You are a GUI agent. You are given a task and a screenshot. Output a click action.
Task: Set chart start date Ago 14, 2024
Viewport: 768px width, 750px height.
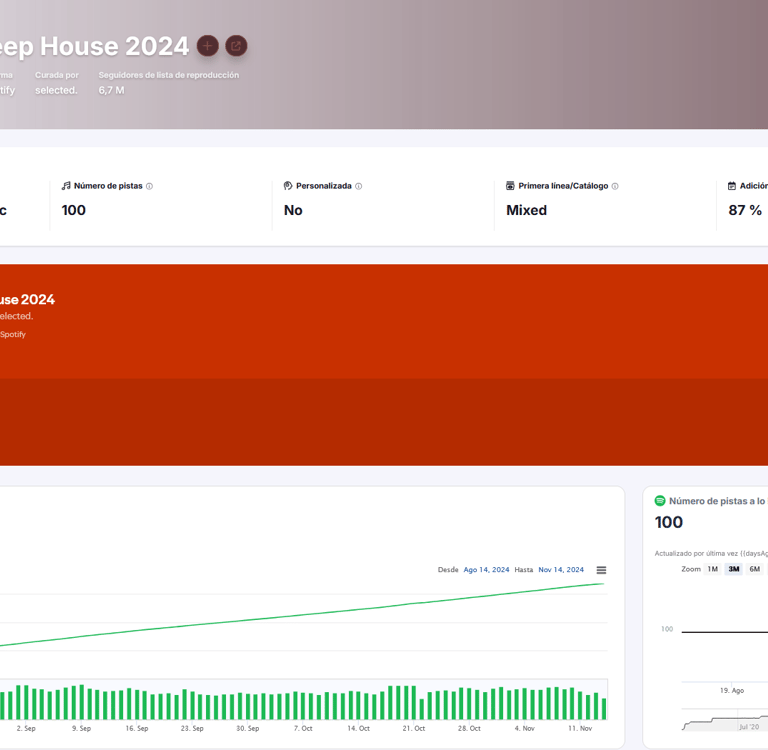(x=486, y=570)
